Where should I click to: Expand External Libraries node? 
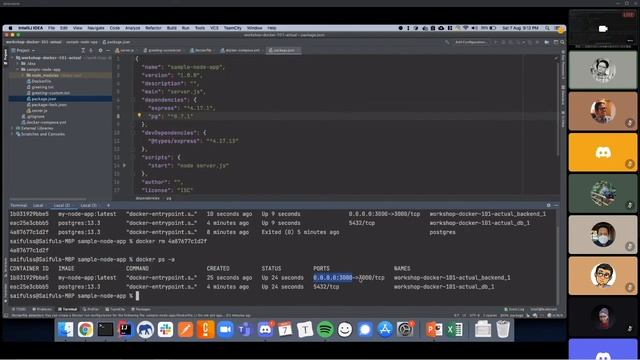tap(12, 128)
